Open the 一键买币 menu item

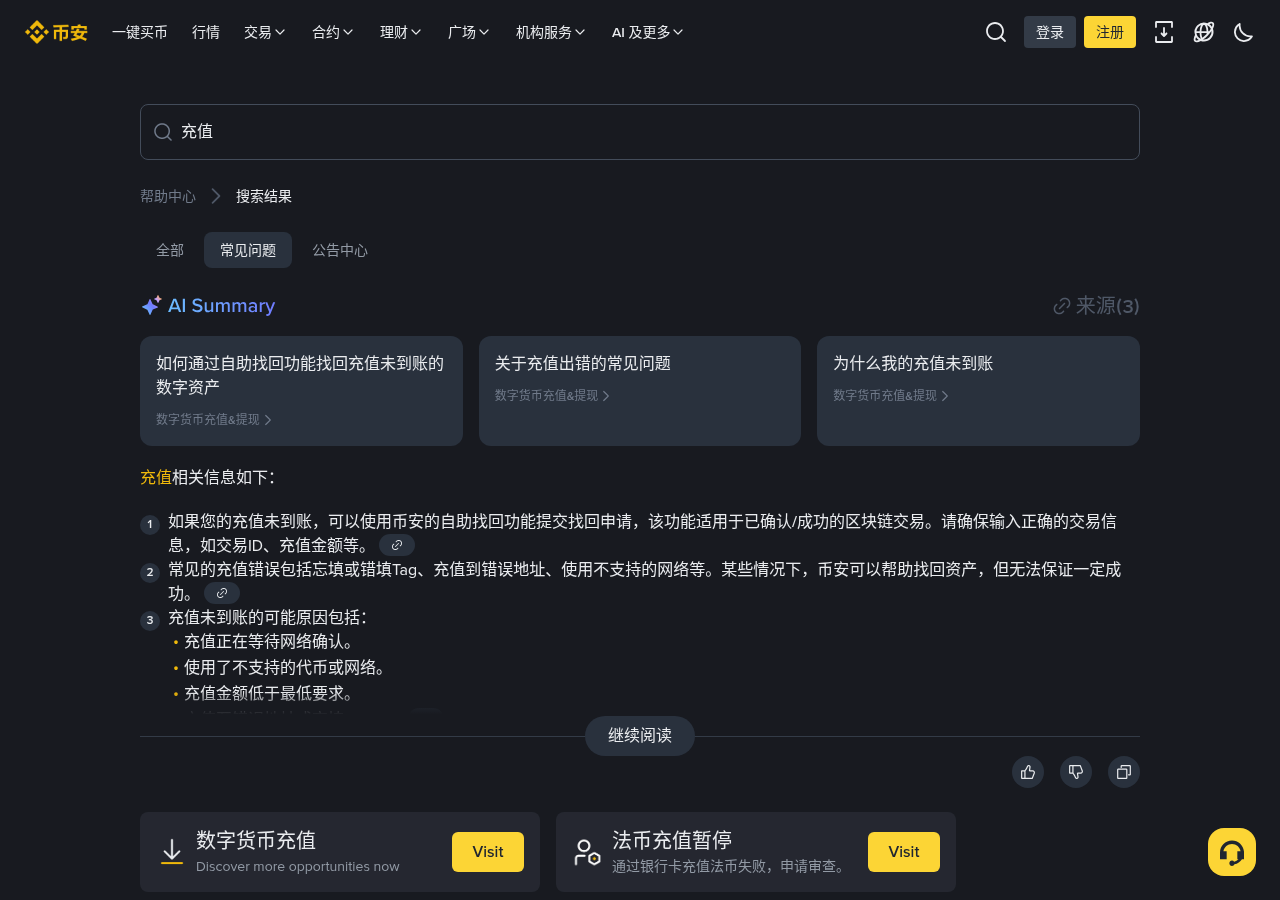140,32
